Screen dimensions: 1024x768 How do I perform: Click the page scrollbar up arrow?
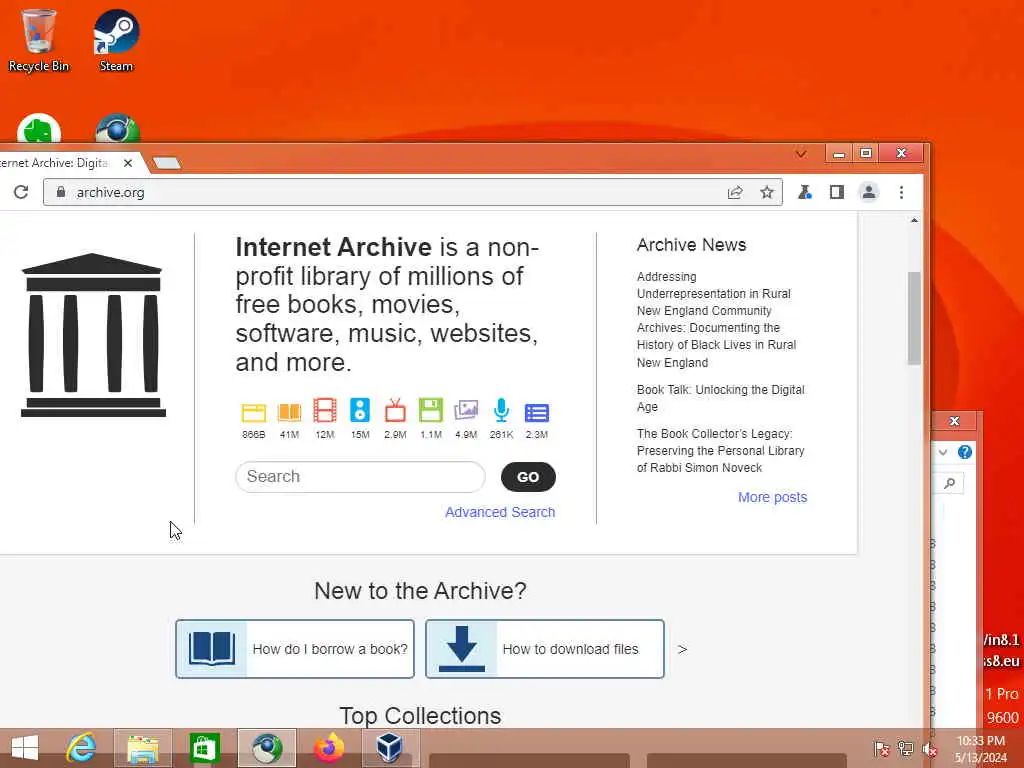coord(914,221)
